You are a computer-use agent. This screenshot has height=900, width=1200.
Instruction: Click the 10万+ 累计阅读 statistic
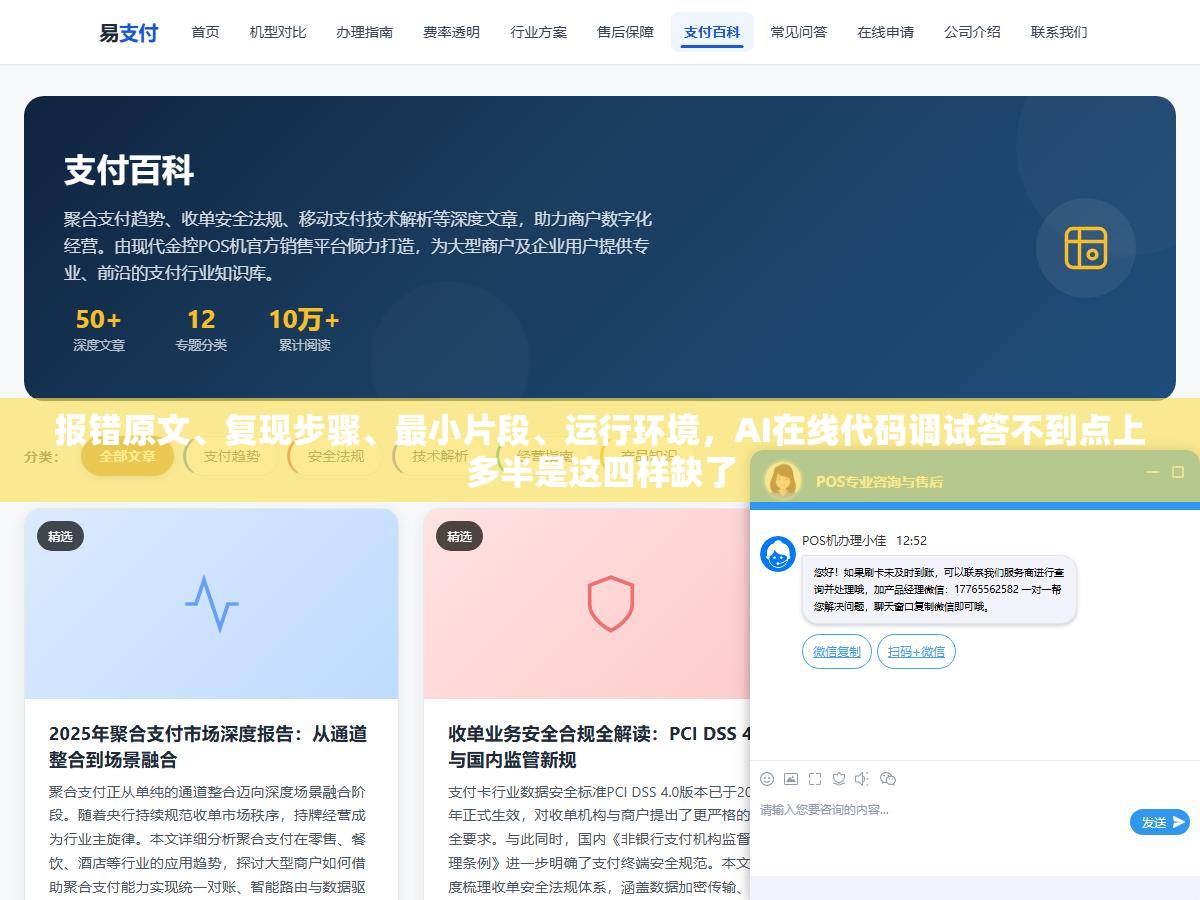point(304,331)
